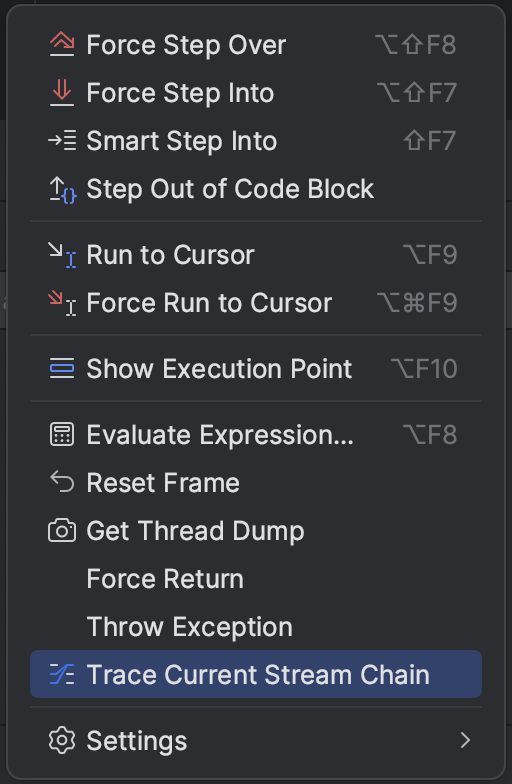Click the Step Out of Code Block icon
Screen dimensions: 512x784
[x=62, y=190]
